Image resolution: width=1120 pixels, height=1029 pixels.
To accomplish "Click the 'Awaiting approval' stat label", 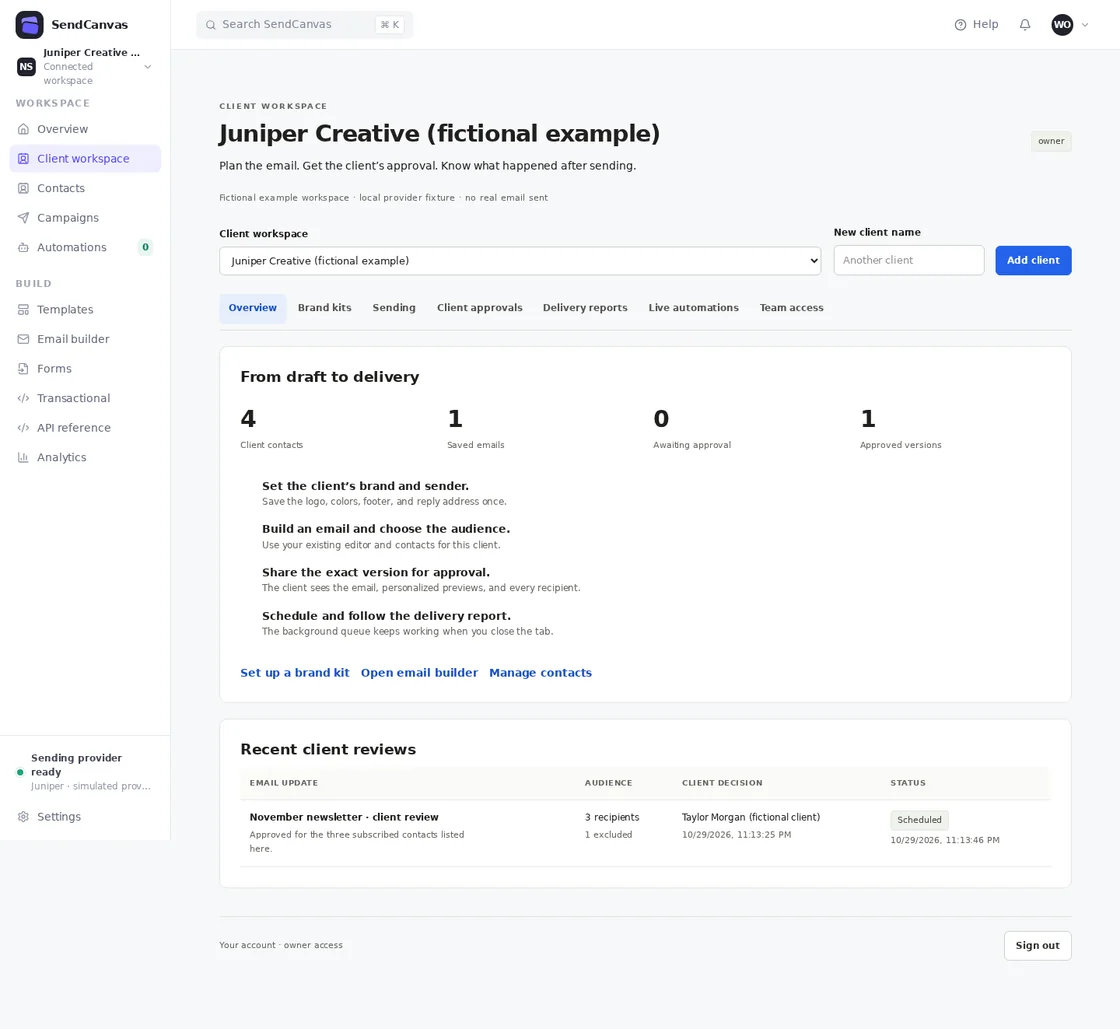I will pos(692,445).
